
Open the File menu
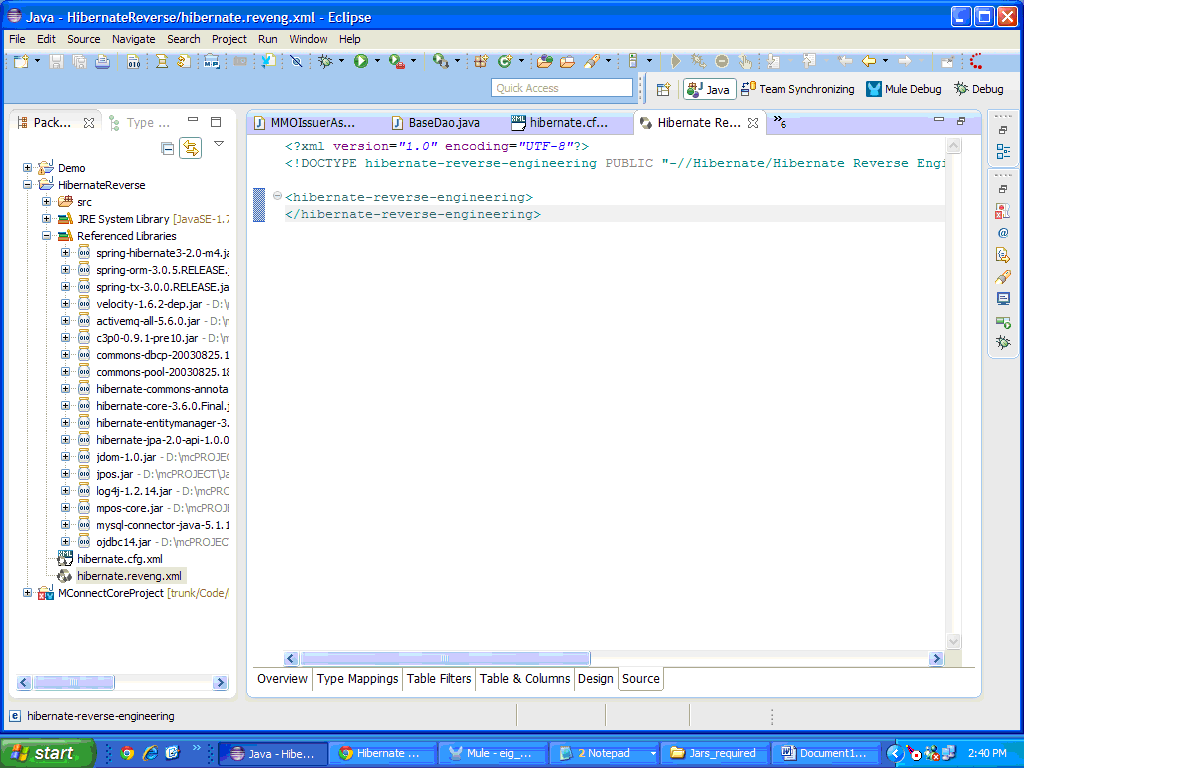click(17, 39)
